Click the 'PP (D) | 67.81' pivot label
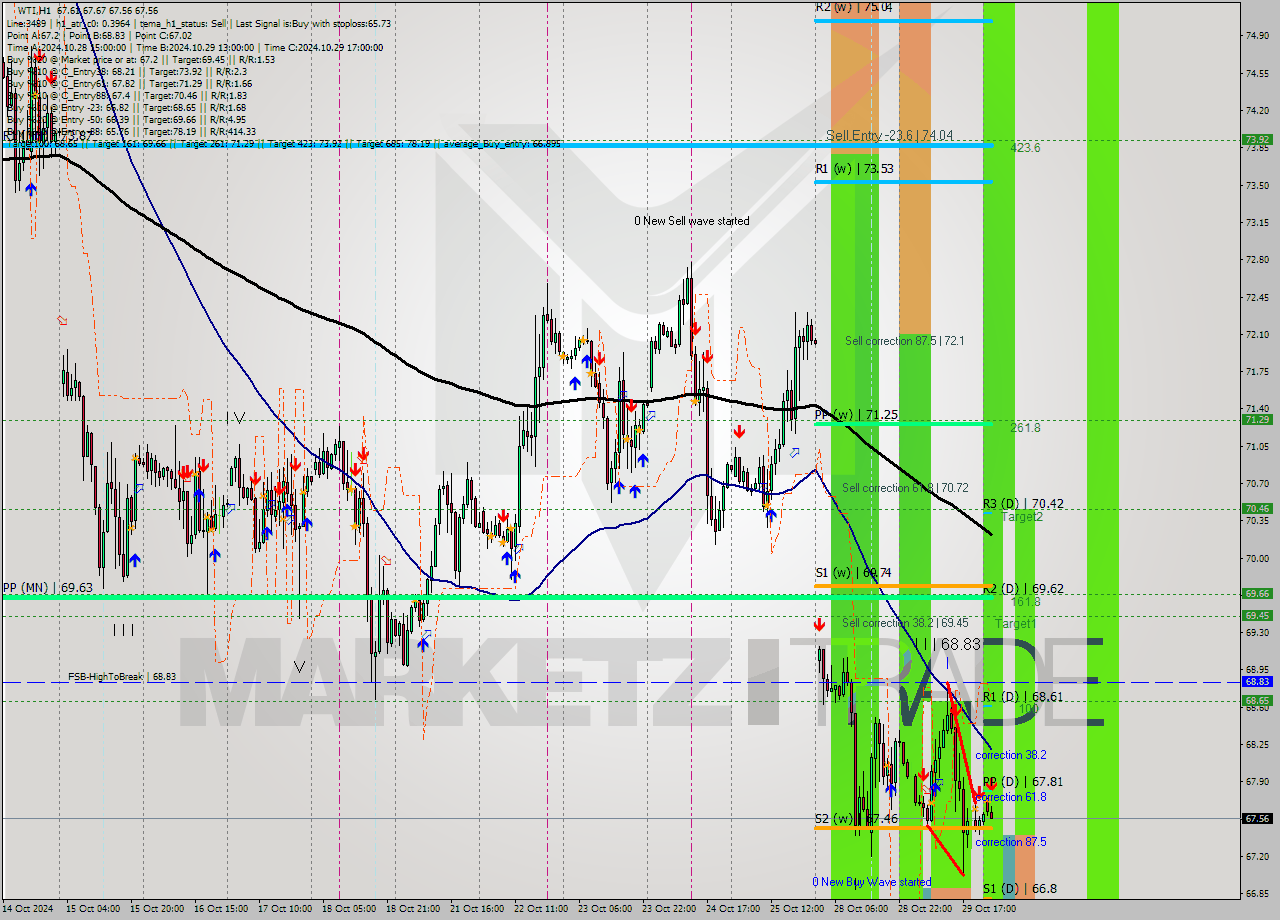Viewport: 1280px width, 920px height. [x=1022, y=782]
